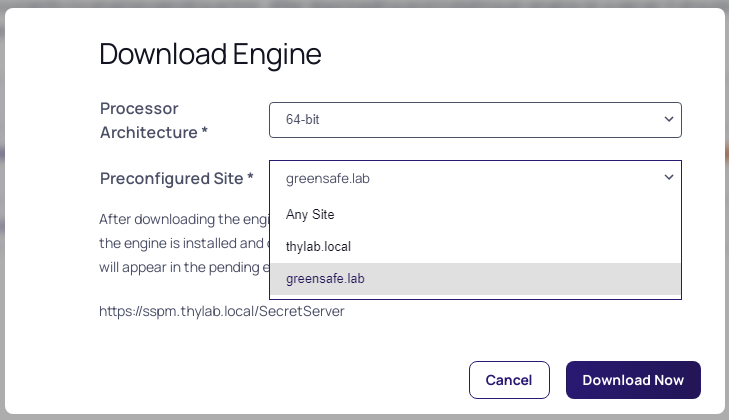Click the asterisk after Processor Architecture
The image size is (729, 420).
tap(205, 132)
